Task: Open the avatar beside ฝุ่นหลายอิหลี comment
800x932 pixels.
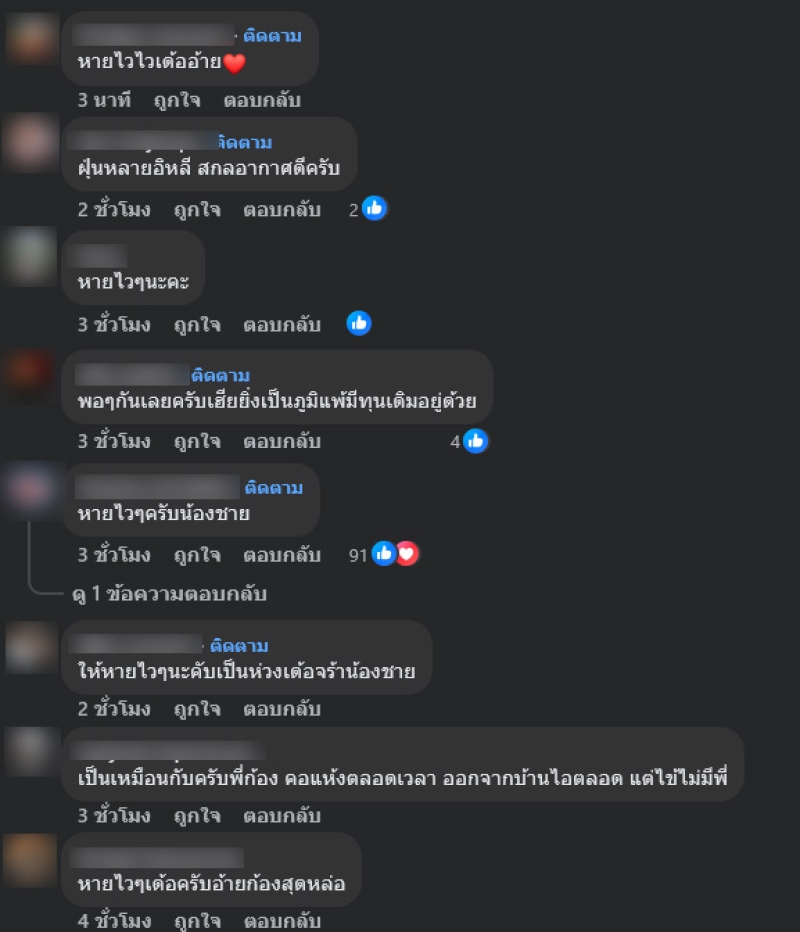Action: click(30, 143)
